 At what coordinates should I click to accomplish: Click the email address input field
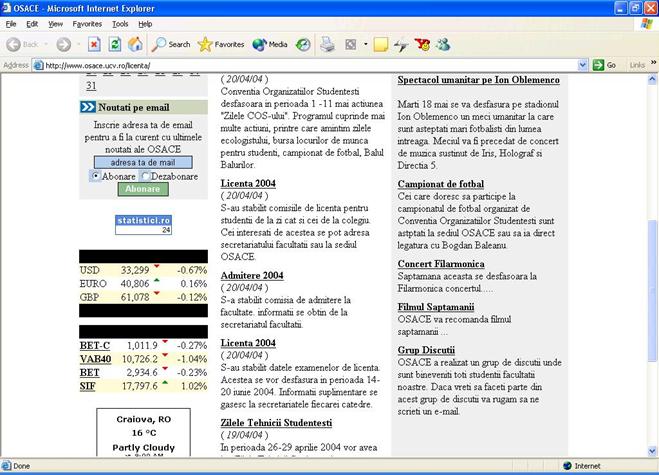[x=142, y=162]
